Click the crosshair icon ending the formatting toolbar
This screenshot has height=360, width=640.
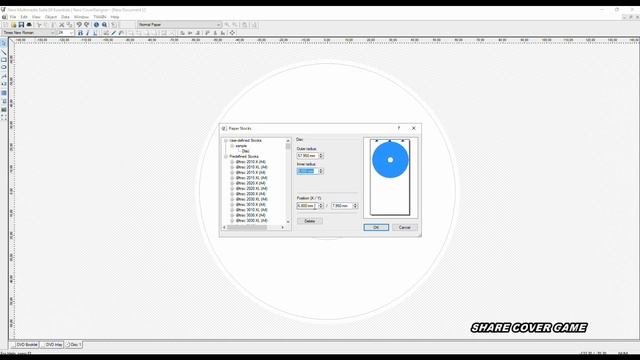coord(232,33)
